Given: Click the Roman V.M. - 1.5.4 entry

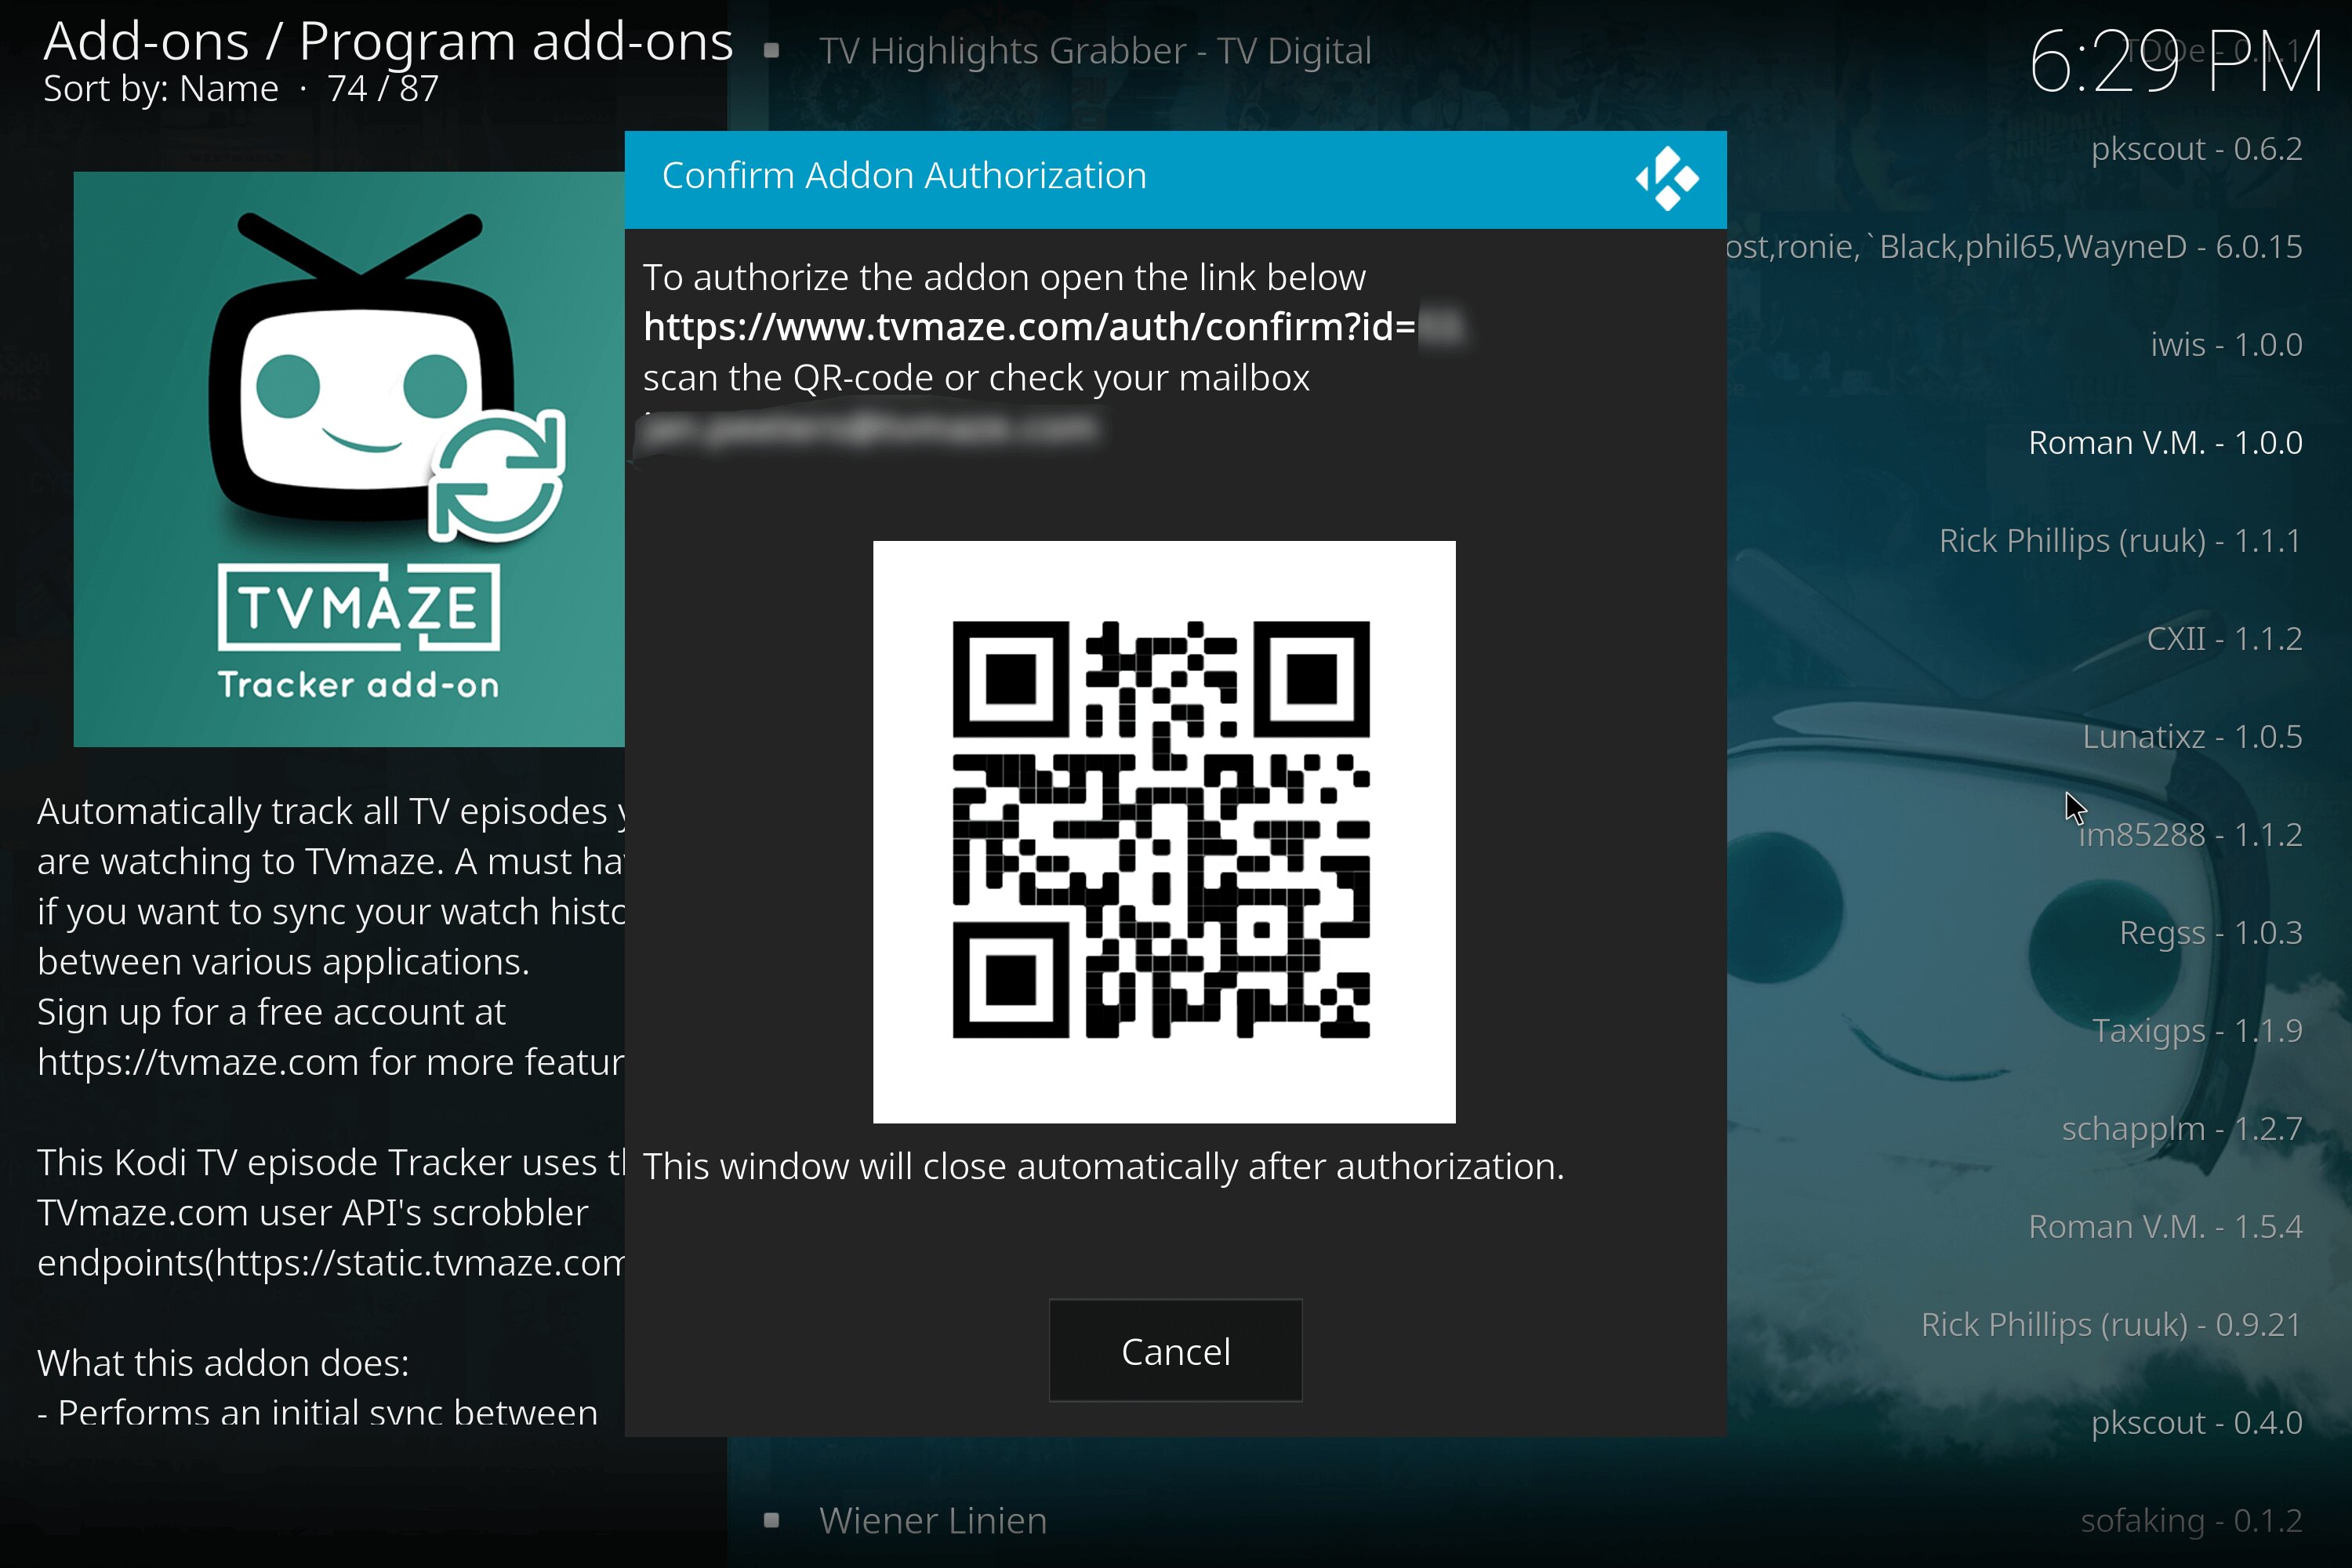Looking at the screenshot, I should [x=2165, y=1226].
